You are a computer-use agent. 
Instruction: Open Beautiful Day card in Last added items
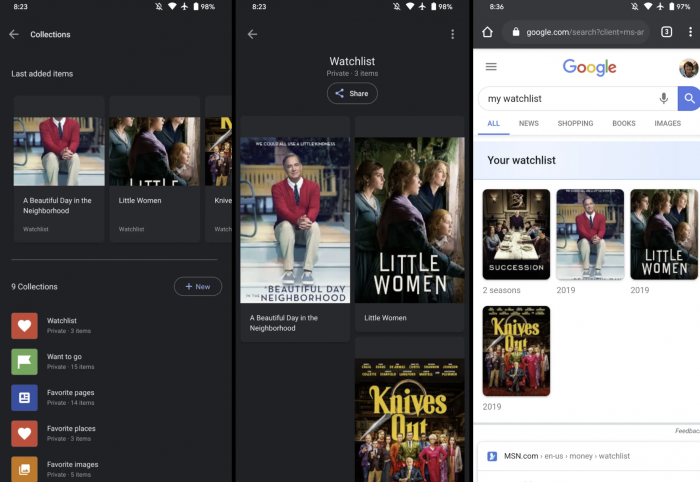(59, 169)
